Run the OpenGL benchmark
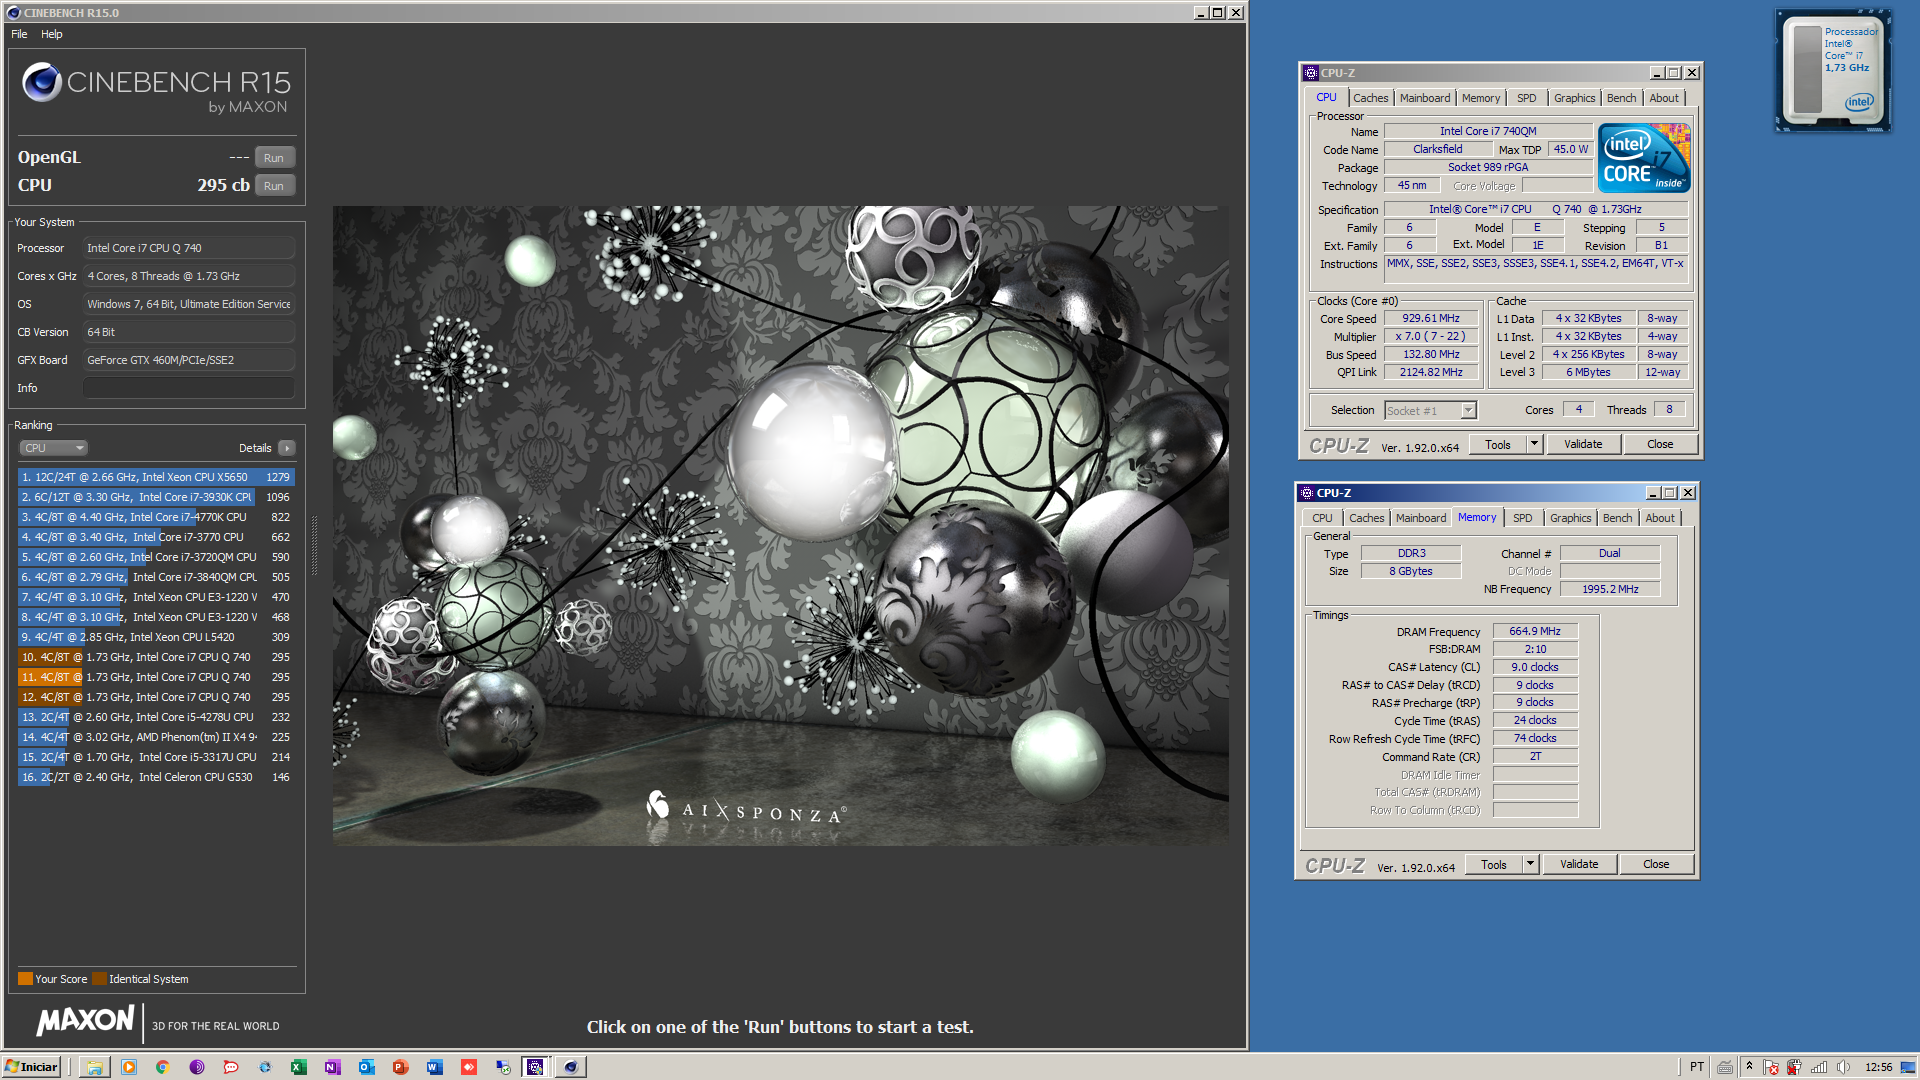1920x1080 pixels. click(x=274, y=158)
